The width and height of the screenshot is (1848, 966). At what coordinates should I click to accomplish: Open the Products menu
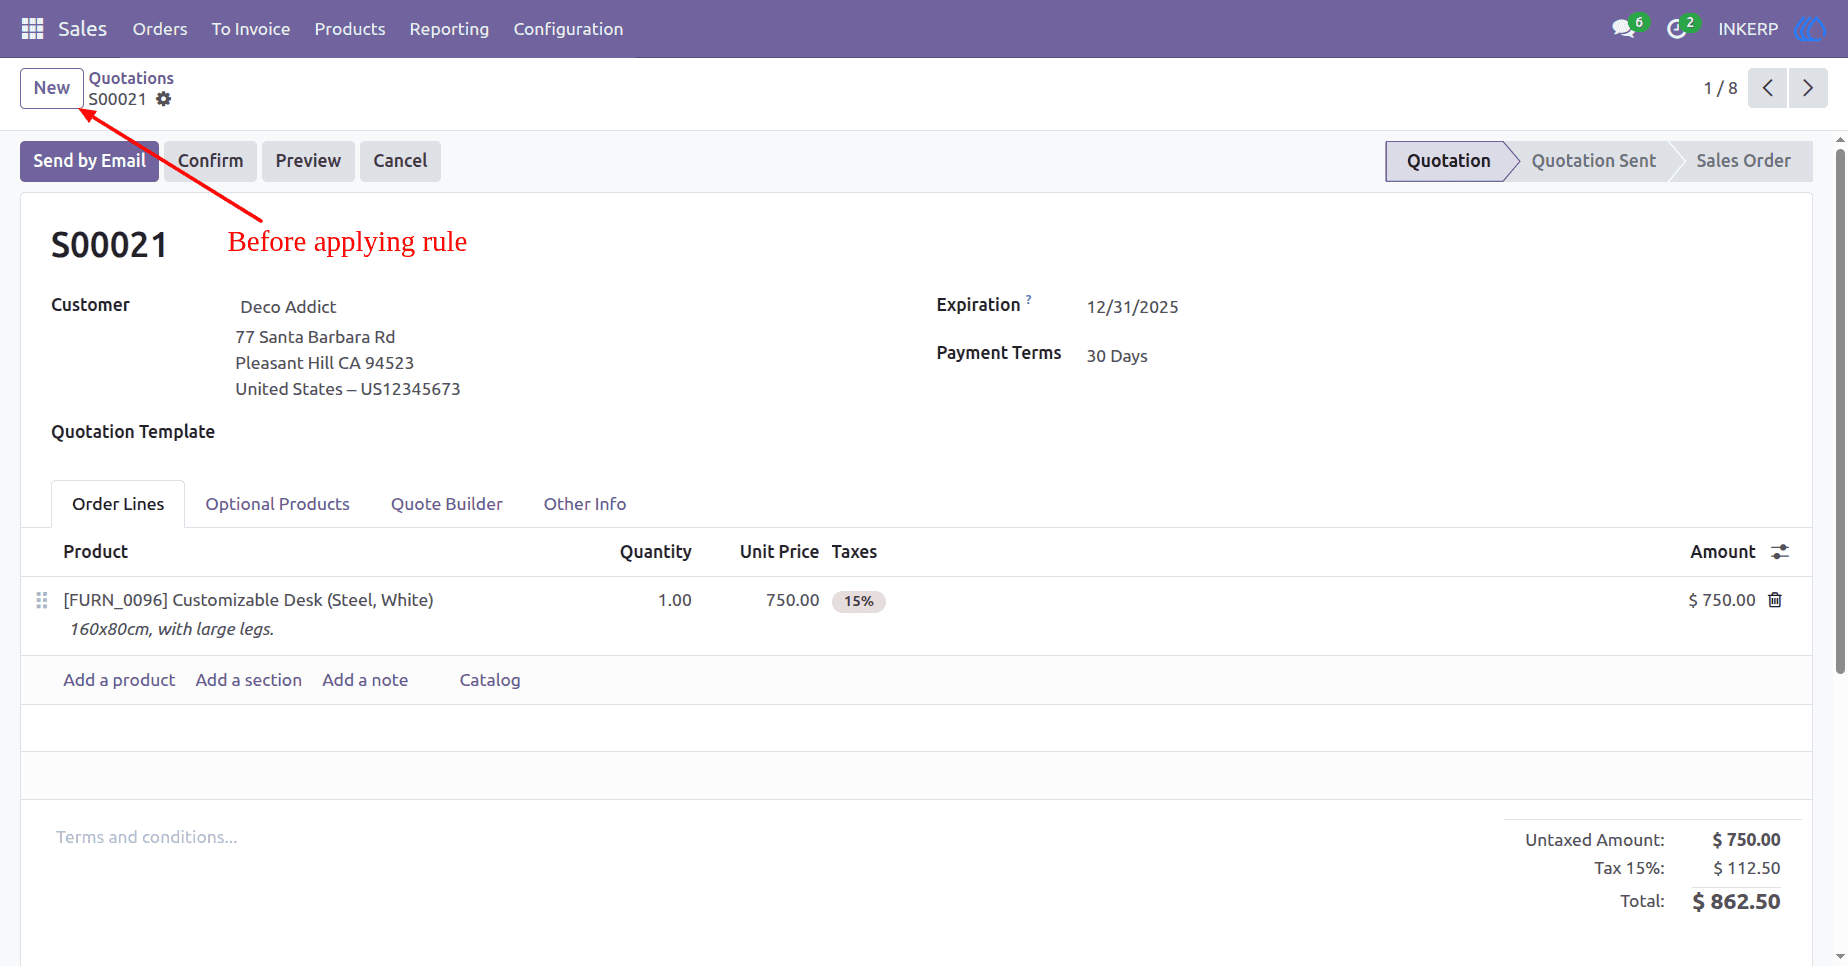(350, 29)
